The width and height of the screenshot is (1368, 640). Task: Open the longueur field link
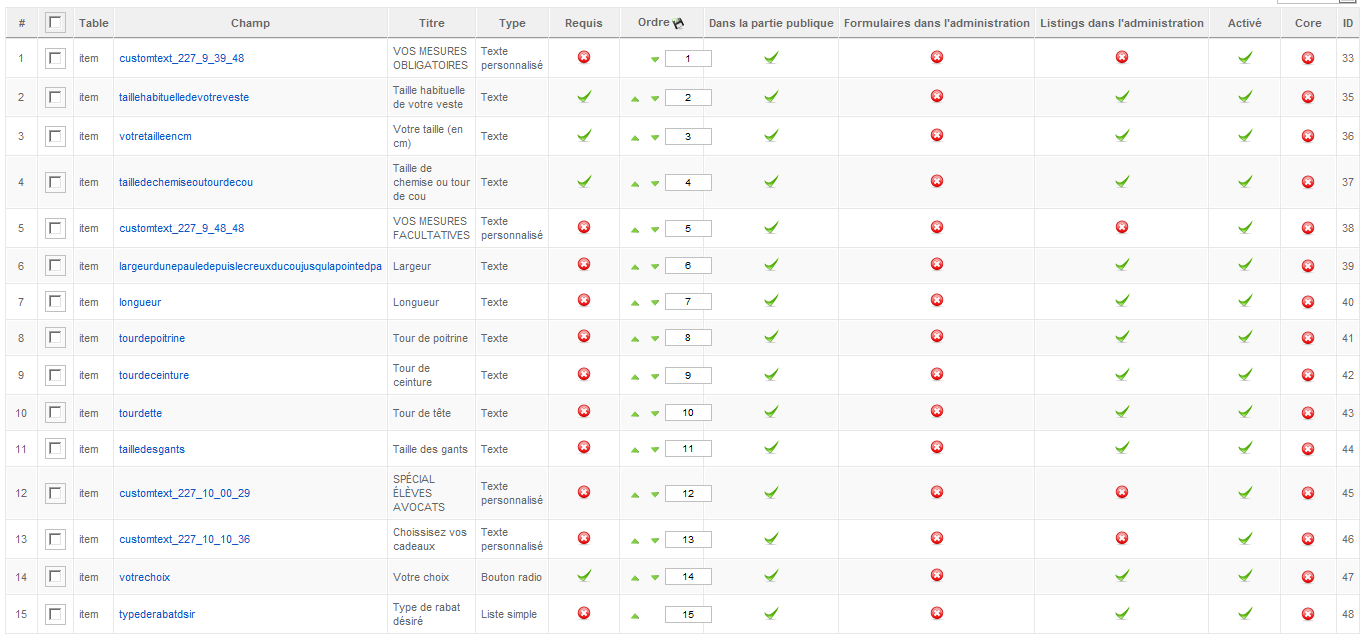pos(140,302)
